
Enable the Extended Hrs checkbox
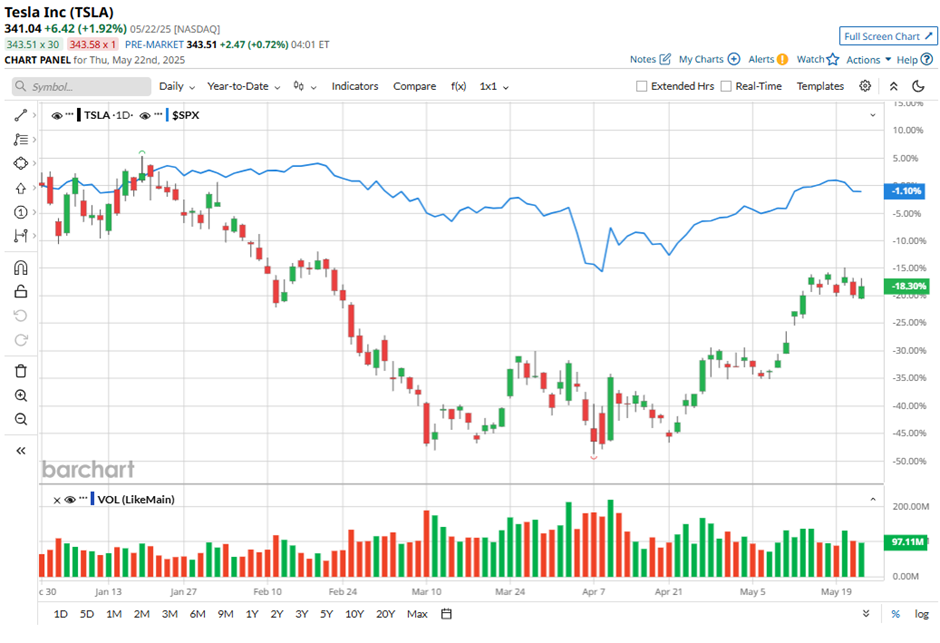(x=641, y=86)
